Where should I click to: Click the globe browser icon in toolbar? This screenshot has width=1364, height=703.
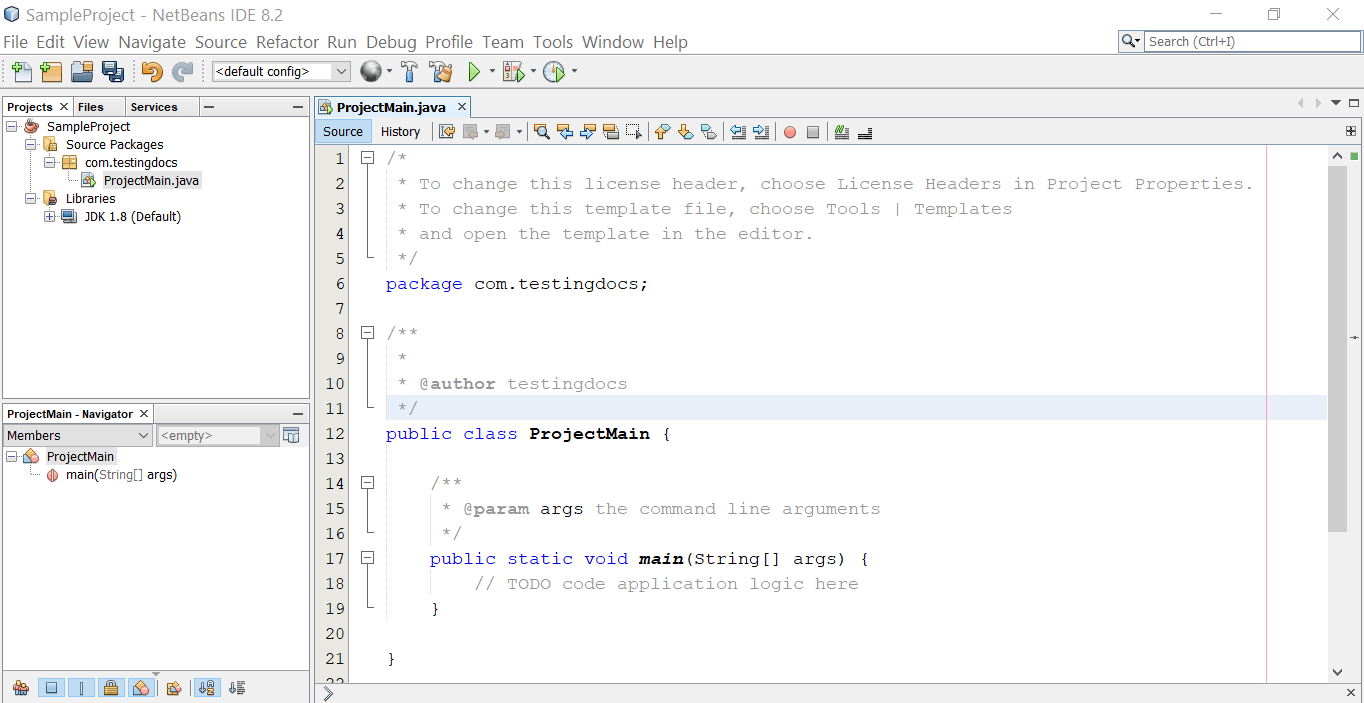[x=371, y=71]
